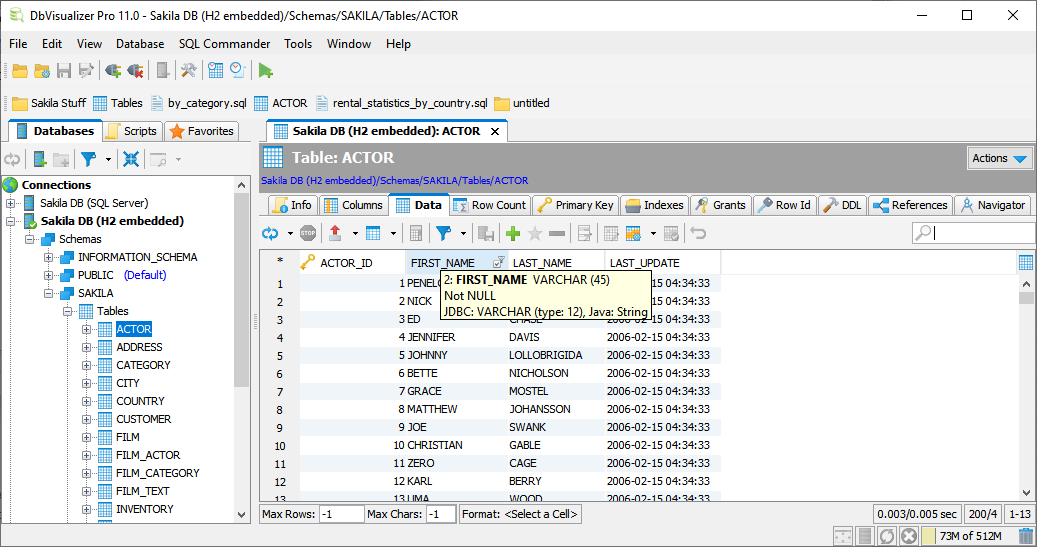Collapse the Schemas tree node
Screen dimensions: 1037x547
click(30, 239)
